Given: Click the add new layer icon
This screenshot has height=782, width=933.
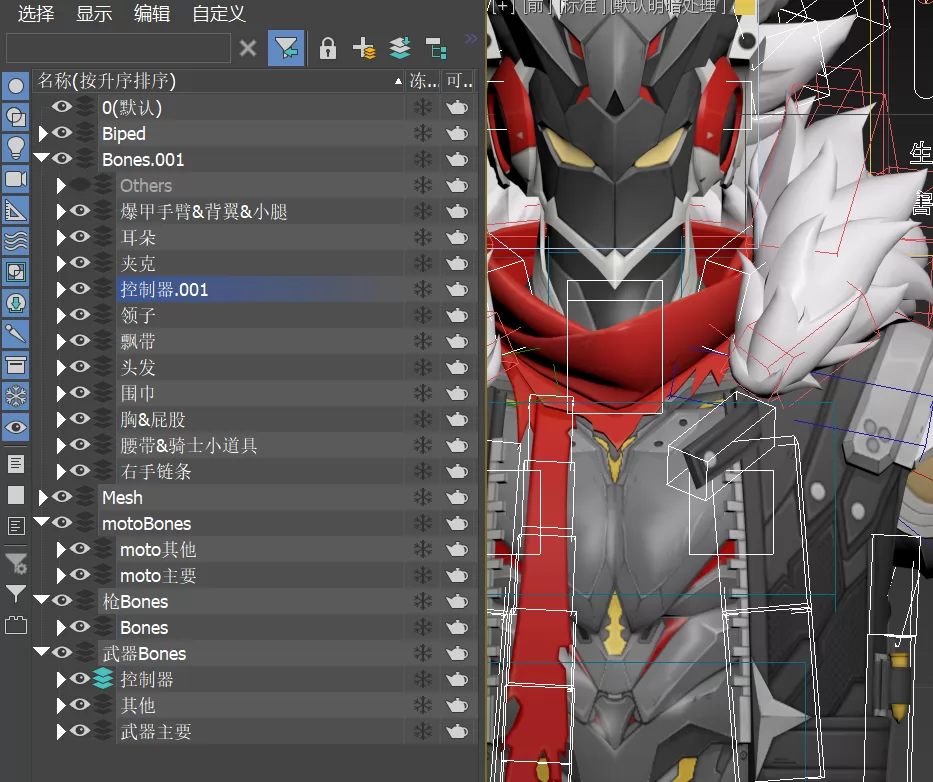Looking at the screenshot, I should [364, 48].
